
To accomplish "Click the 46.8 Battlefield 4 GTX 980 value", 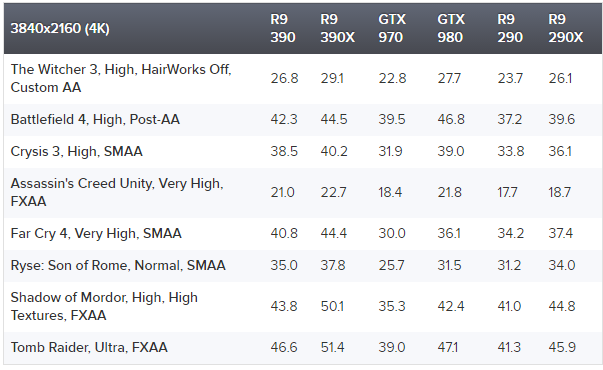I will (x=451, y=120).
